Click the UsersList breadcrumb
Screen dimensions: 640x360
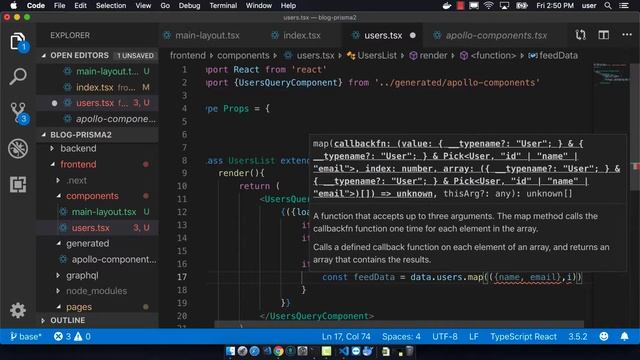[371, 56]
